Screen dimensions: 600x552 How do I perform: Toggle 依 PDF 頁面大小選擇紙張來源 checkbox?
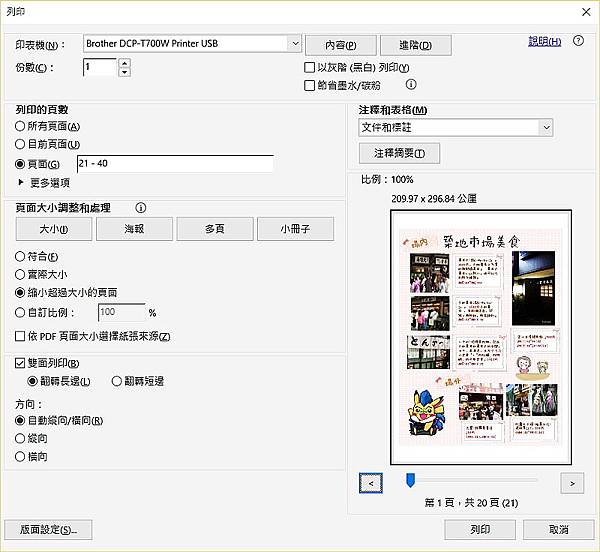[x=20, y=336]
